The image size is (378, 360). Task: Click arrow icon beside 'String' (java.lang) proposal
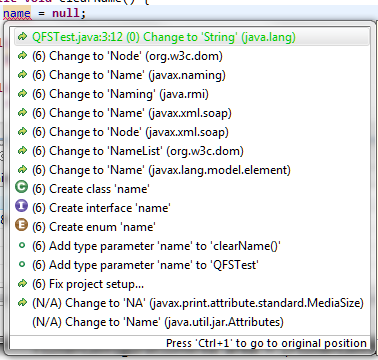tap(22, 37)
